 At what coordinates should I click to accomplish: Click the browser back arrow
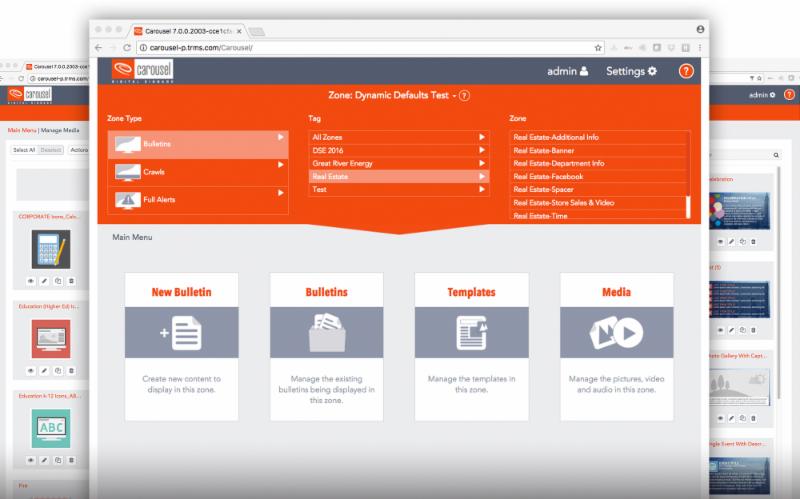pyautogui.click(x=99, y=47)
